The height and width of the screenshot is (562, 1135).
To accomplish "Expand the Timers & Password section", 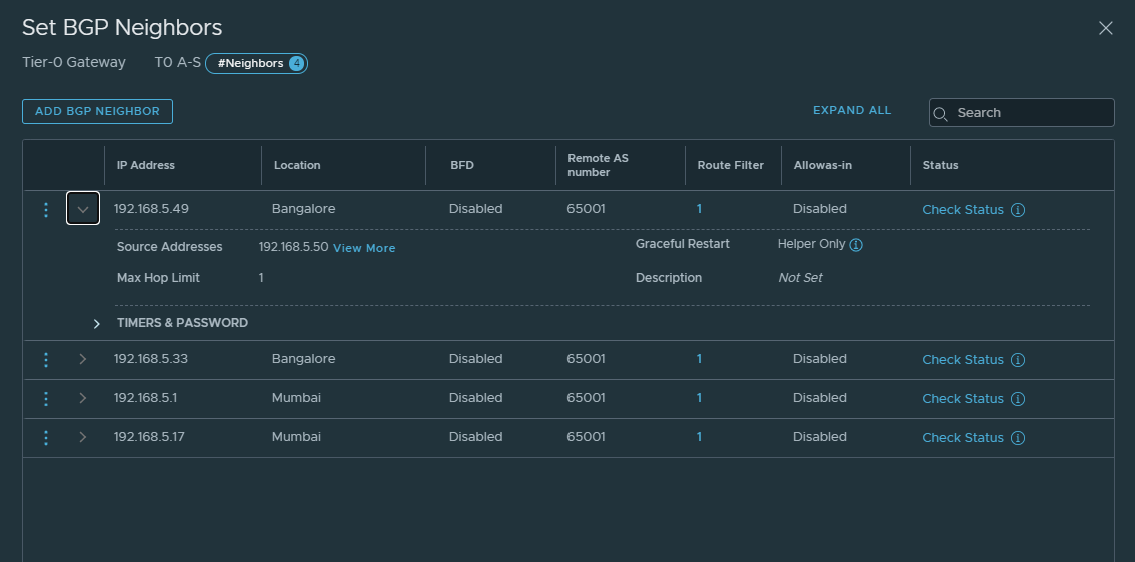I will 97,324.
